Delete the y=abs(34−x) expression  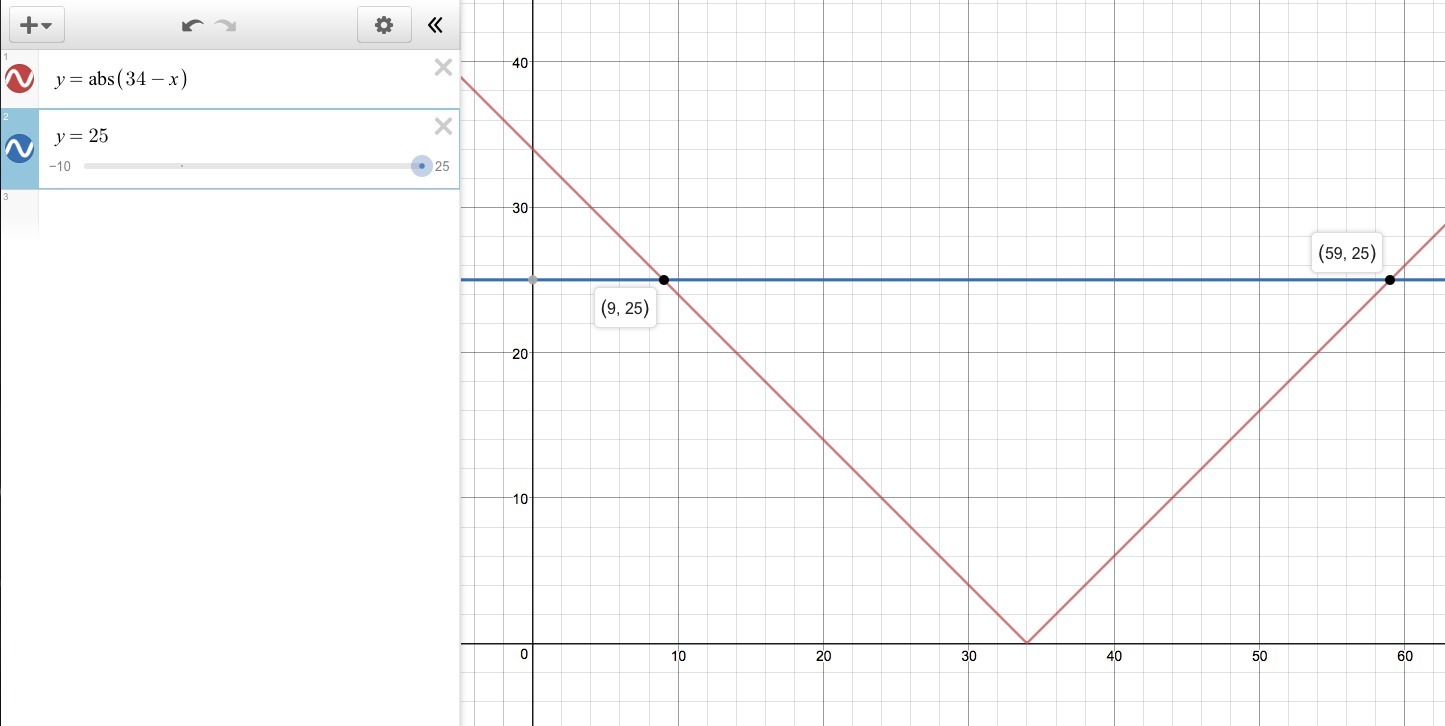(x=443, y=67)
